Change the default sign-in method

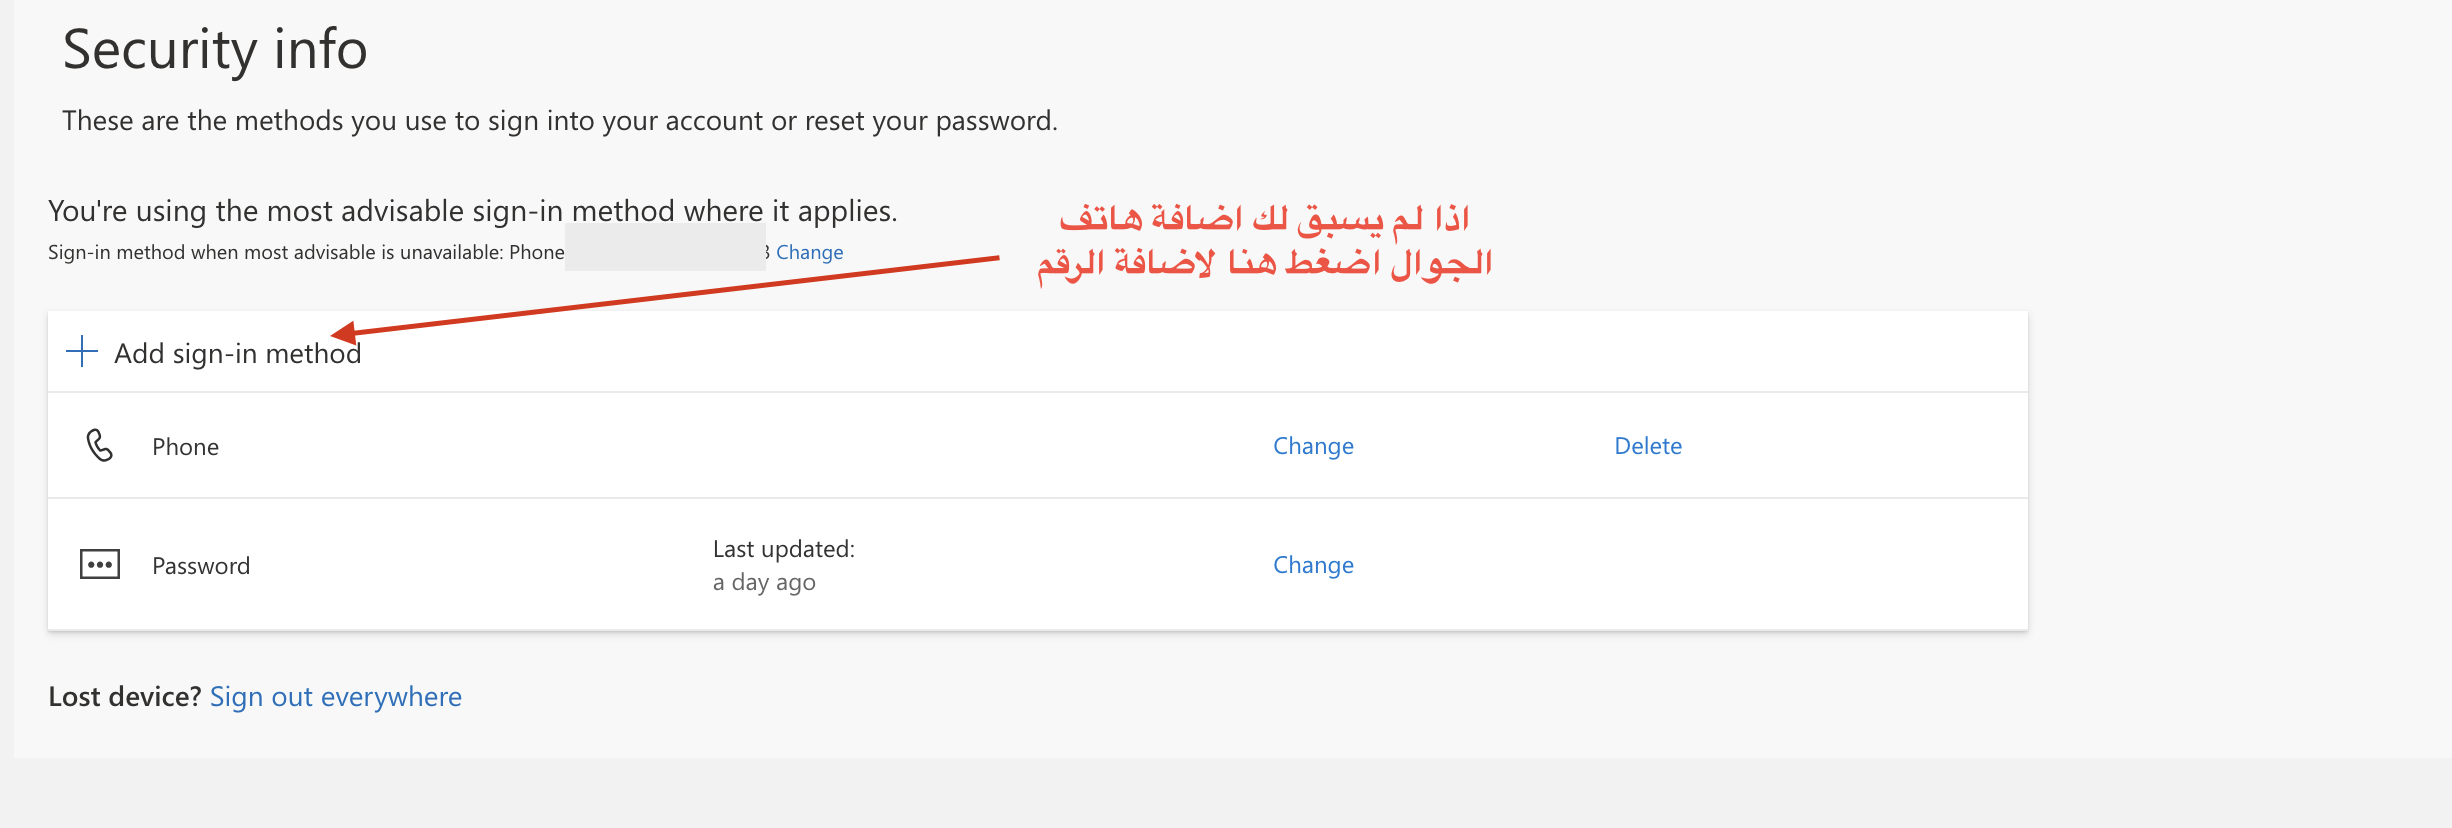pyautogui.click(x=809, y=252)
